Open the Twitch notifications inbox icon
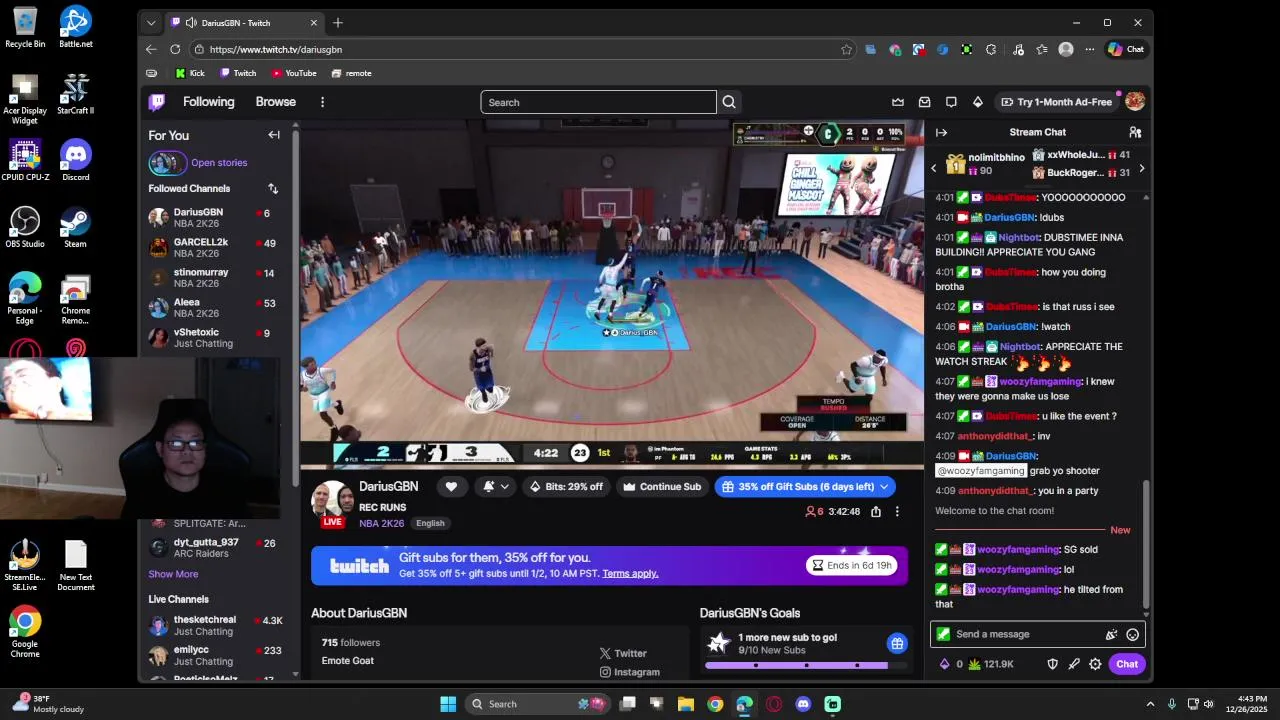1280x720 pixels. pos(925,102)
